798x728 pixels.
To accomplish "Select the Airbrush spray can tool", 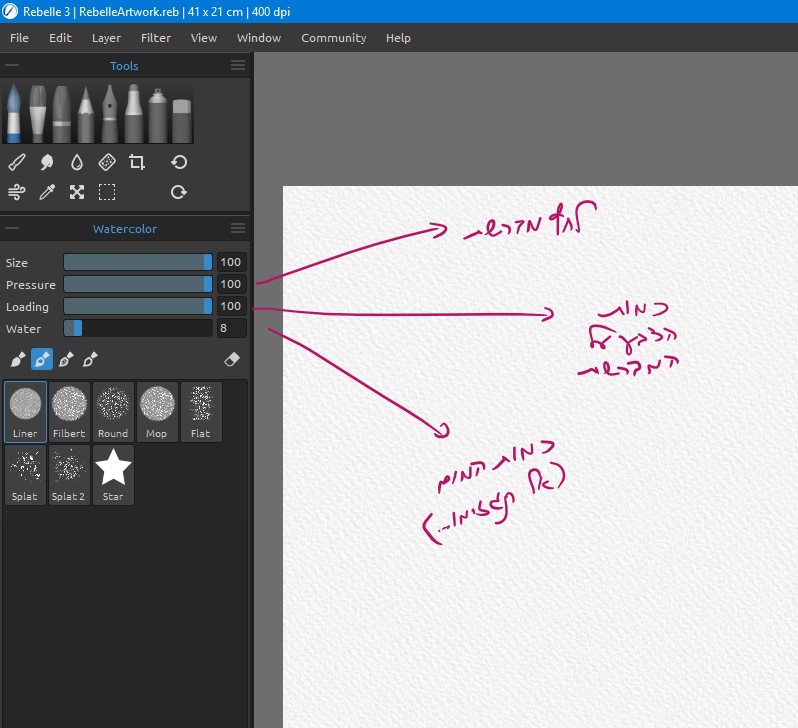I will (157, 114).
